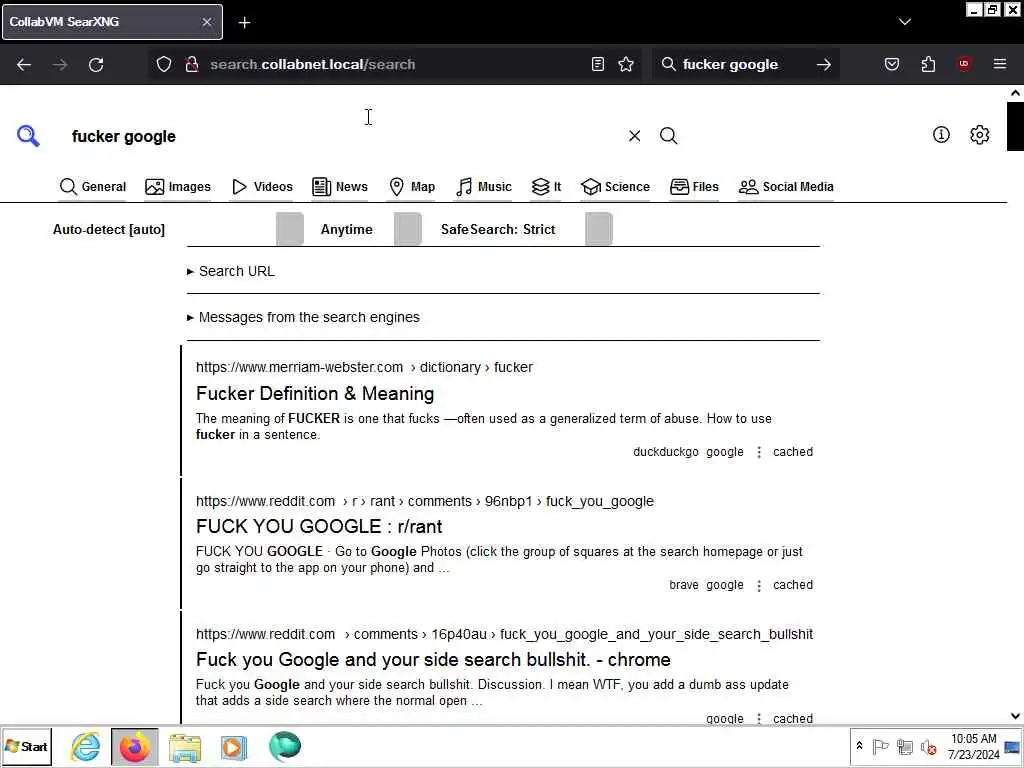Clear the search query with the X icon
This screenshot has height=768, width=1024.
[634, 136]
